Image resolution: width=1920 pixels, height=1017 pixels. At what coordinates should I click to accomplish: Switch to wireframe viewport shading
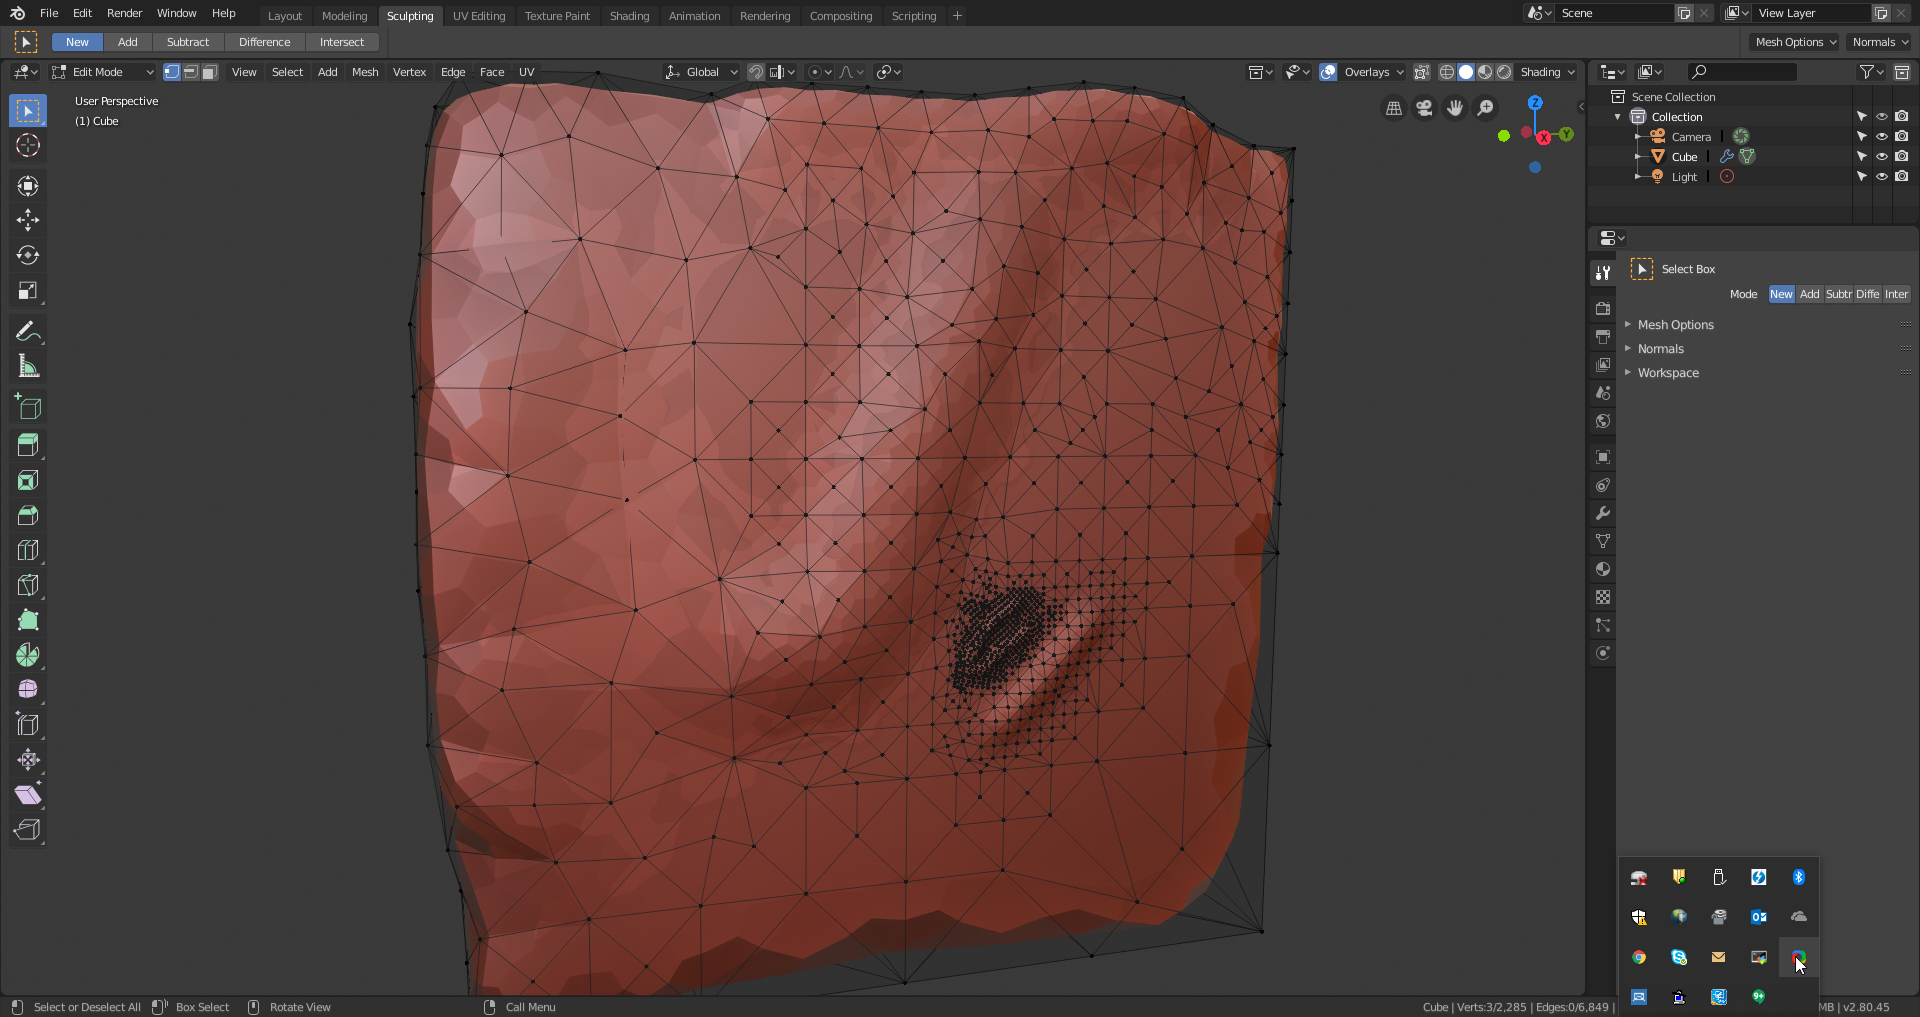point(1446,72)
